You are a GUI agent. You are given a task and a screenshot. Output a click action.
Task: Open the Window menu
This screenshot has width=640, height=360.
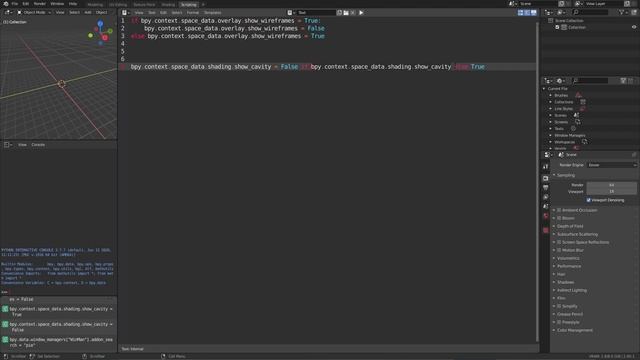[x=57, y=4]
